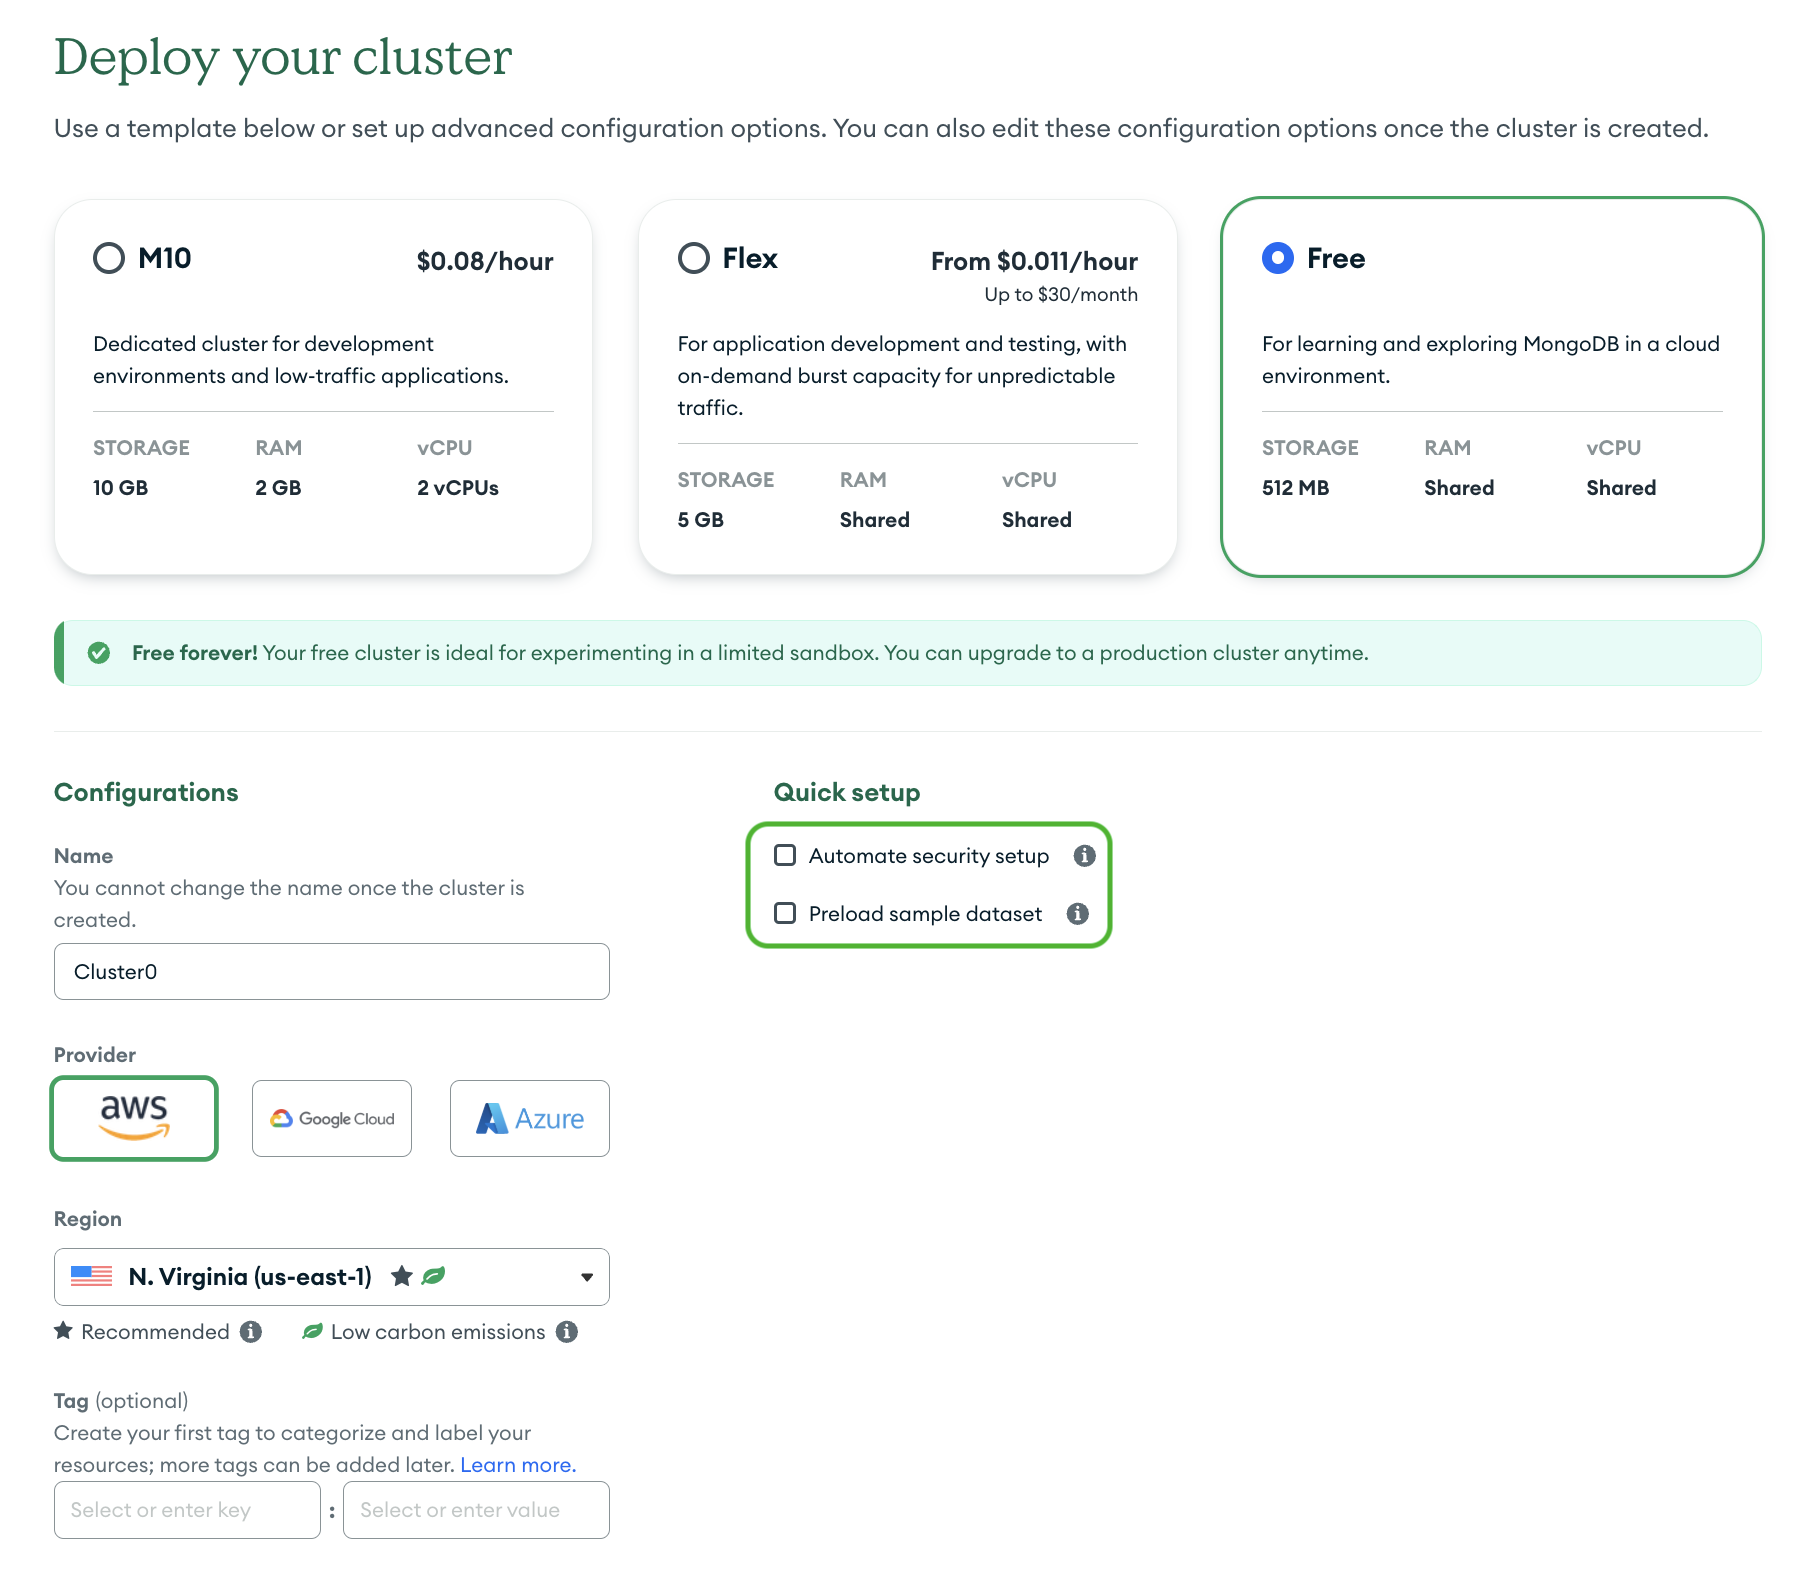The width and height of the screenshot is (1802, 1574).
Task: Click the low carbon leaf icon in legend
Action: click(312, 1331)
